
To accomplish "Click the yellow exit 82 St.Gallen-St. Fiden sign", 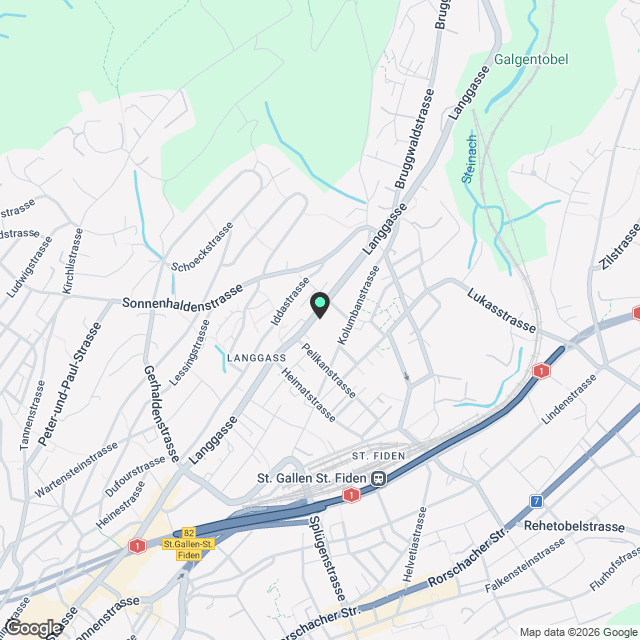I will pyautogui.click(x=189, y=544).
